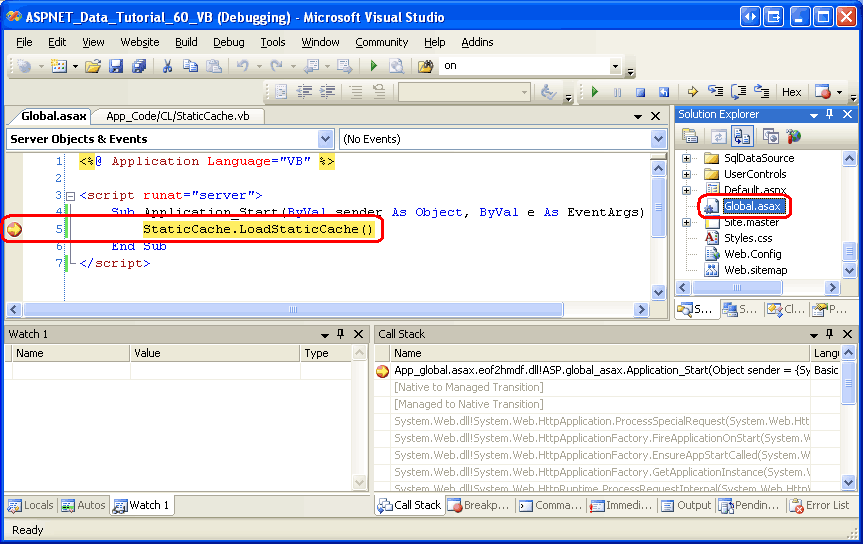Click the editor horizontal scrollbar

[x=300, y=310]
